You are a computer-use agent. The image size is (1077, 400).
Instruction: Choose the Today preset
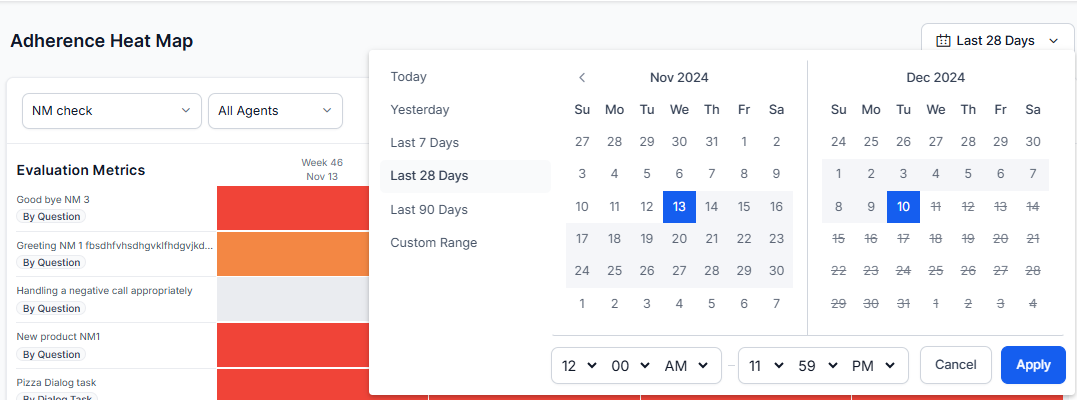tap(408, 77)
